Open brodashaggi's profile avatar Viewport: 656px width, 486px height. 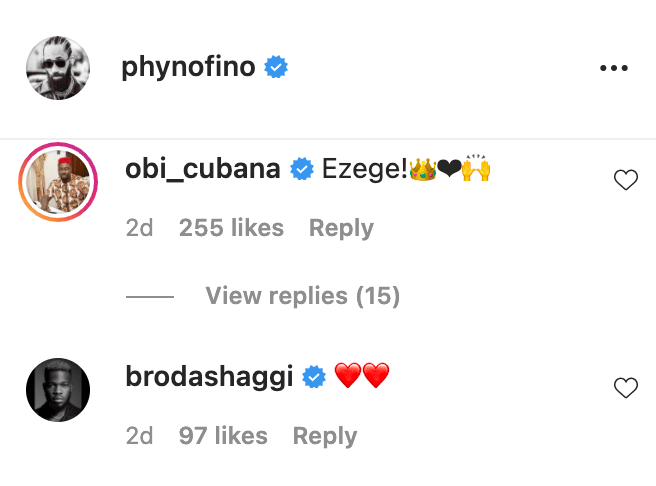coord(58,390)
